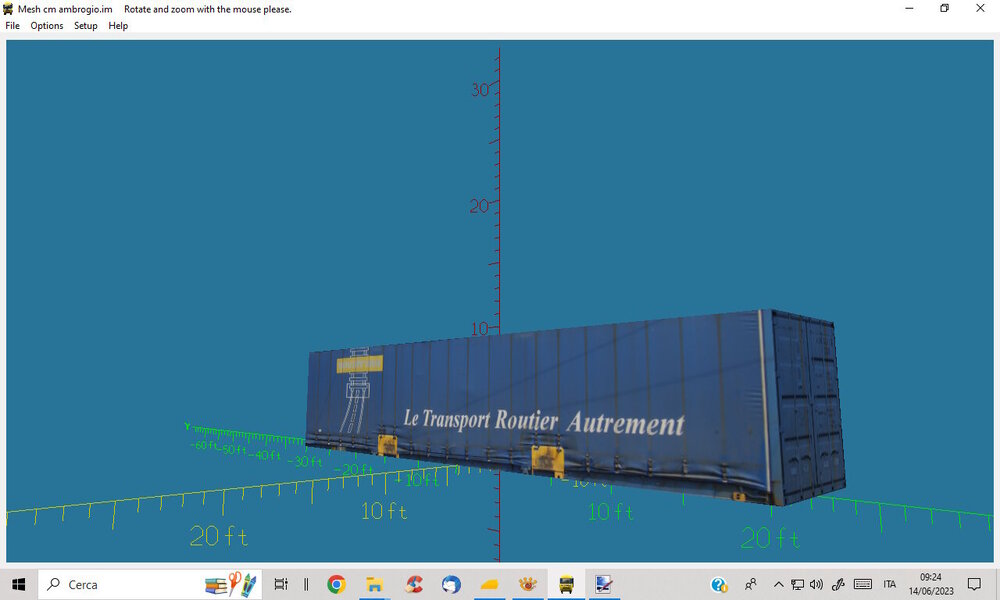Open XnView eye icon in taskbar
Screen dimensions: 1000x600
[x=527, y=584]
